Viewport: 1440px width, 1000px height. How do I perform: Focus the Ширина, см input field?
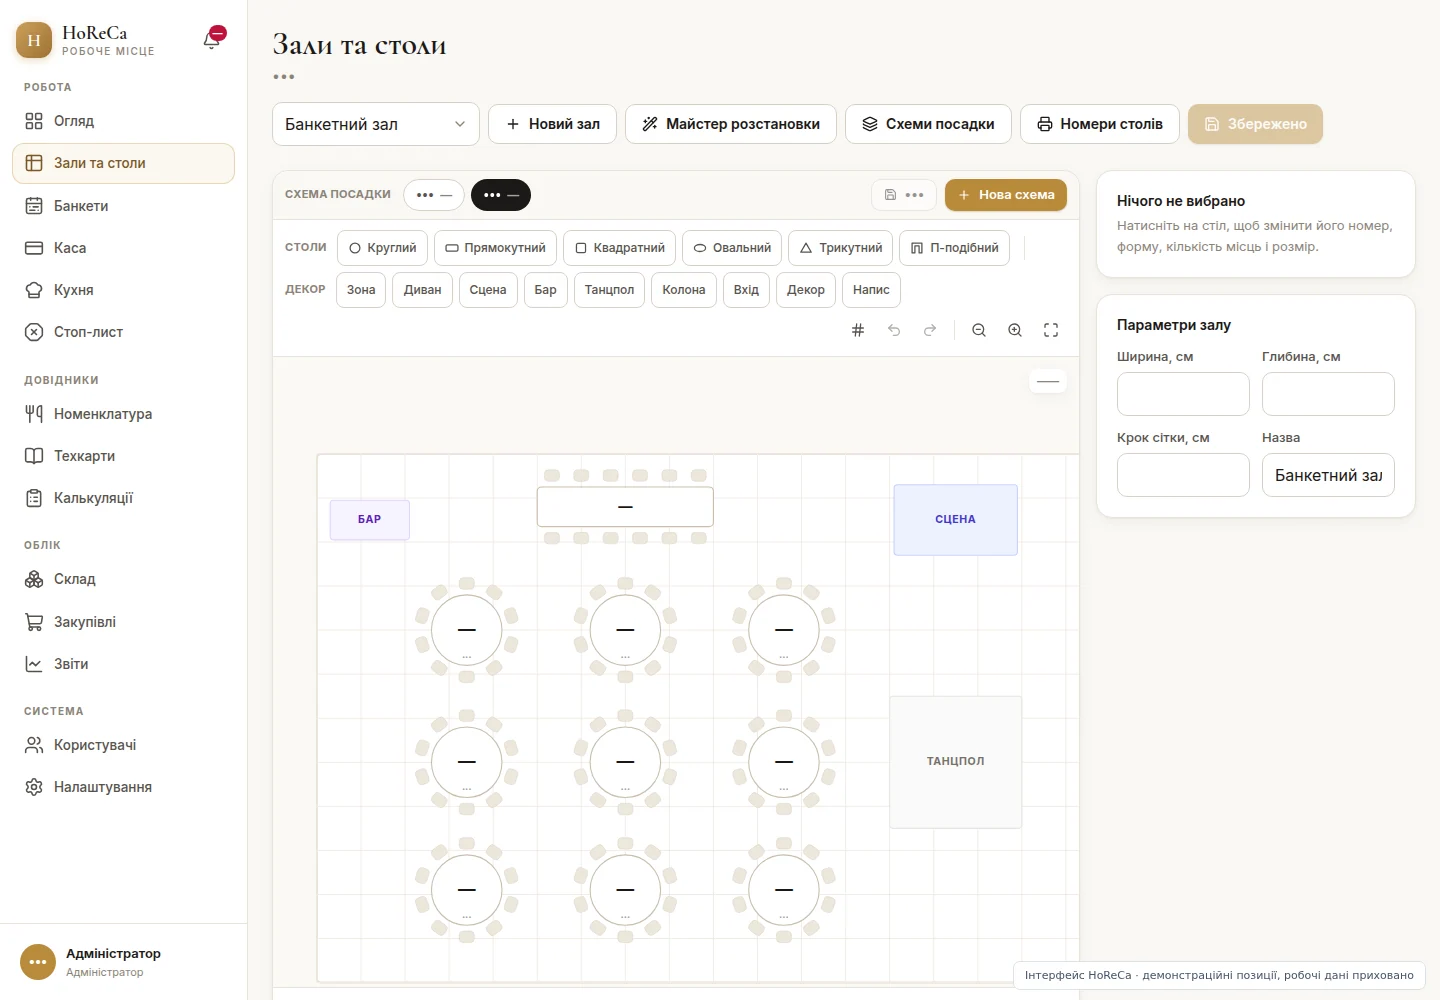point(1183,394)
